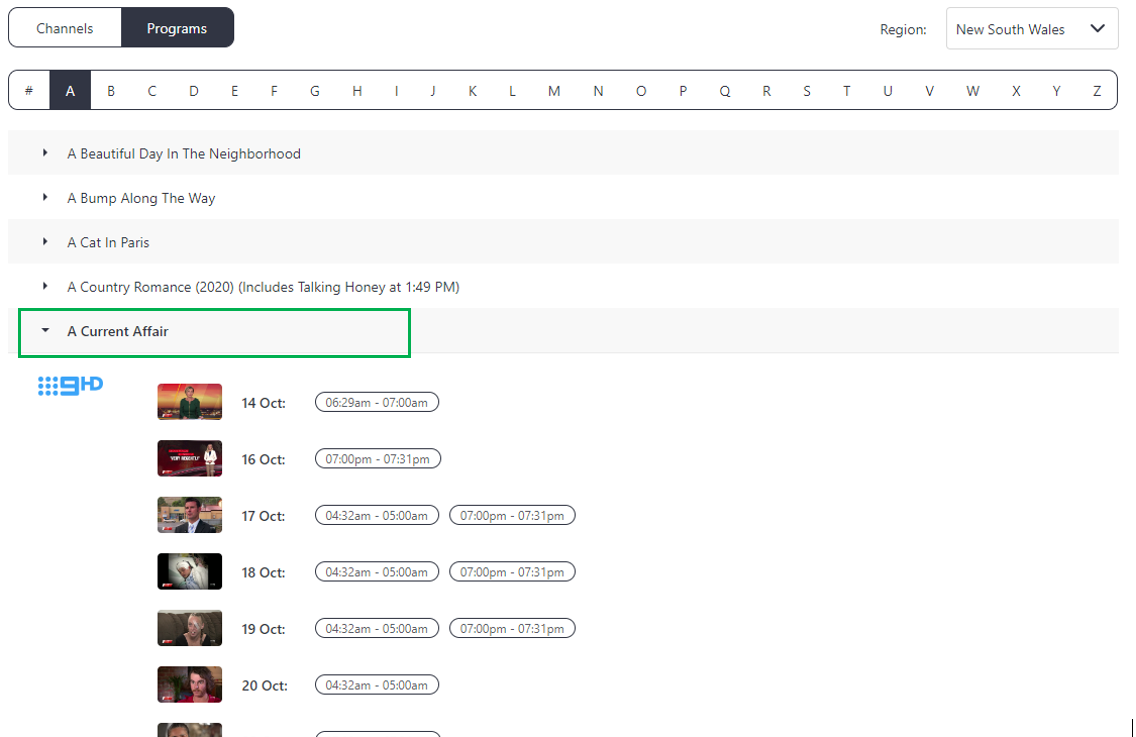Select letter N in the alphabet filter
This screenshot has height=737, width=1136.
[598, 91]
